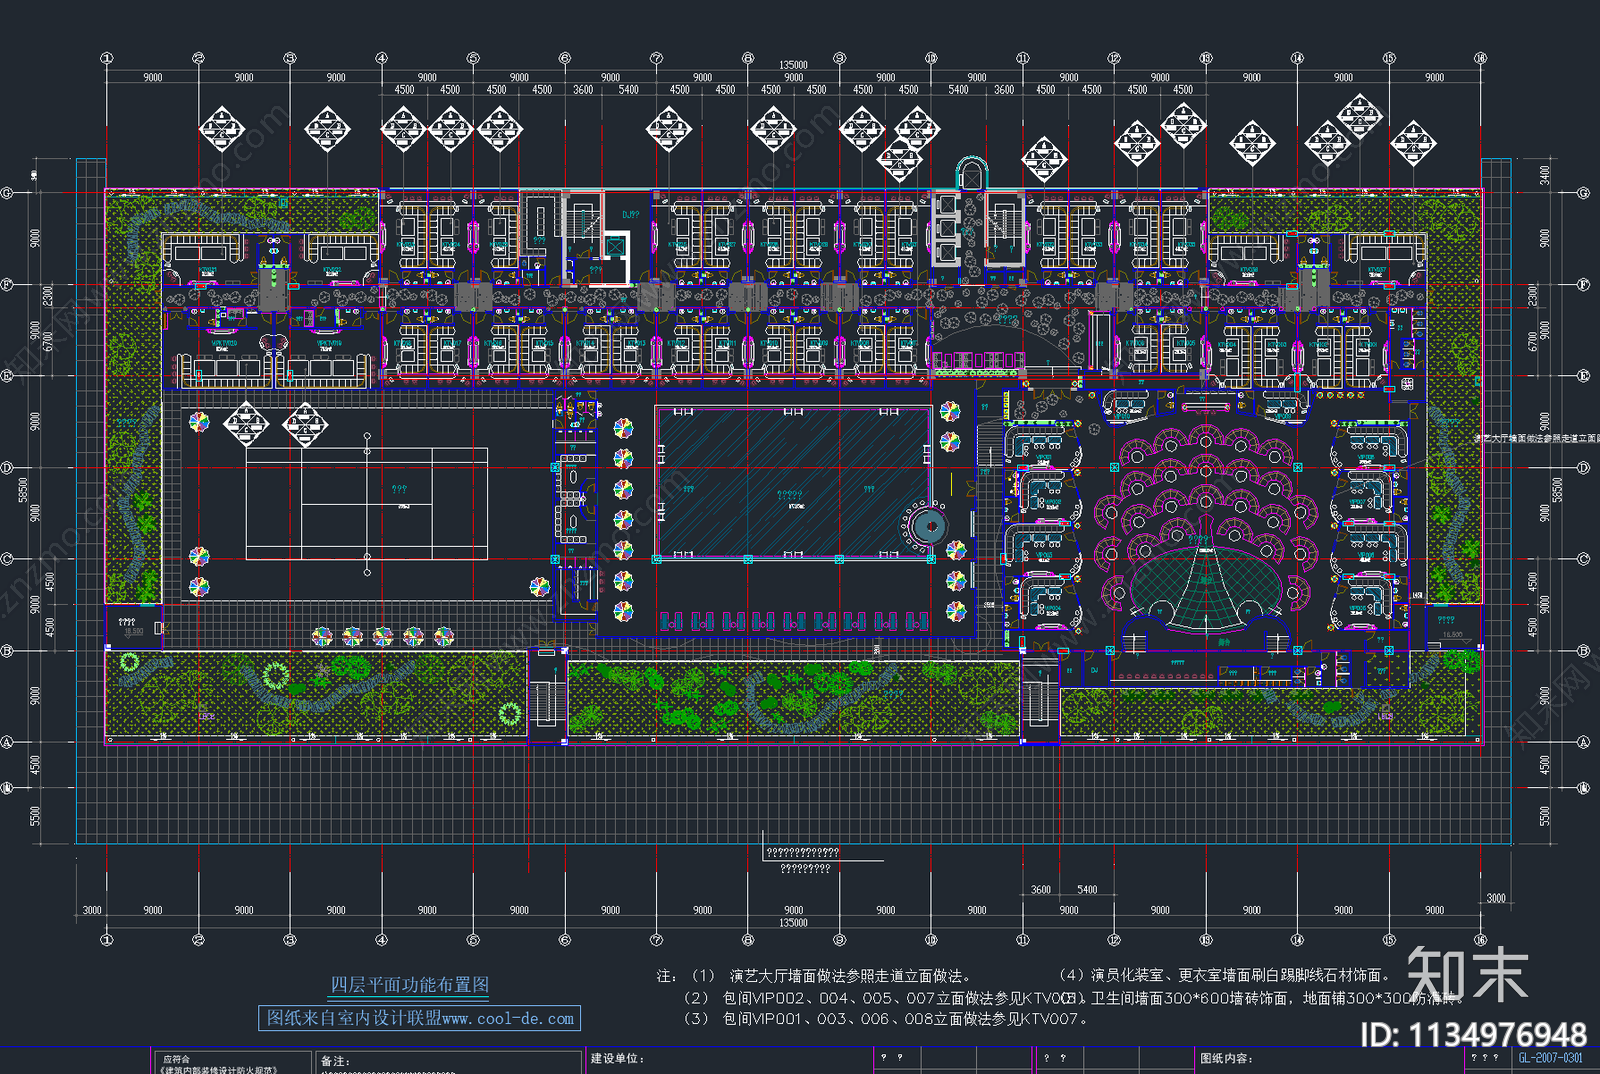Click the DJ?? room label
Screen dimensions: 1600x1074
[x=630, y=215]
